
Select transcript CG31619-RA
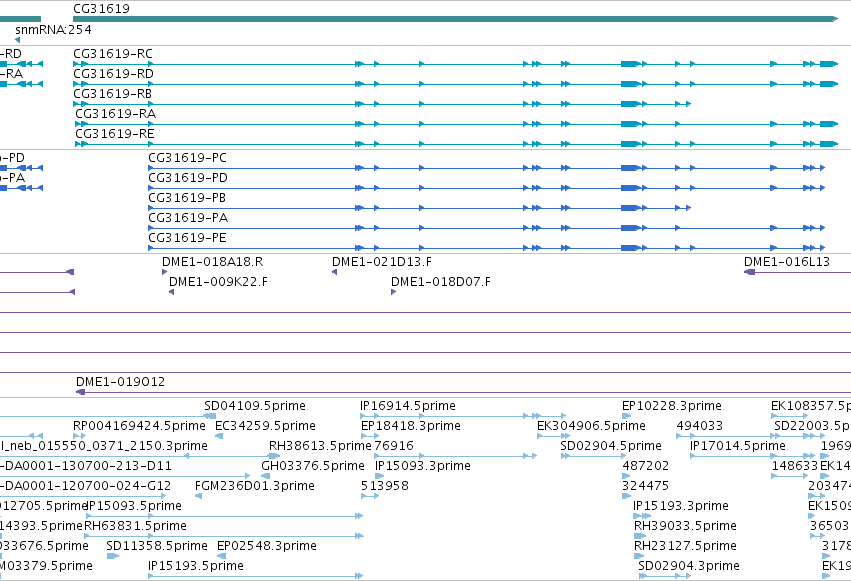pyautogui.click(x=115, y=114)
